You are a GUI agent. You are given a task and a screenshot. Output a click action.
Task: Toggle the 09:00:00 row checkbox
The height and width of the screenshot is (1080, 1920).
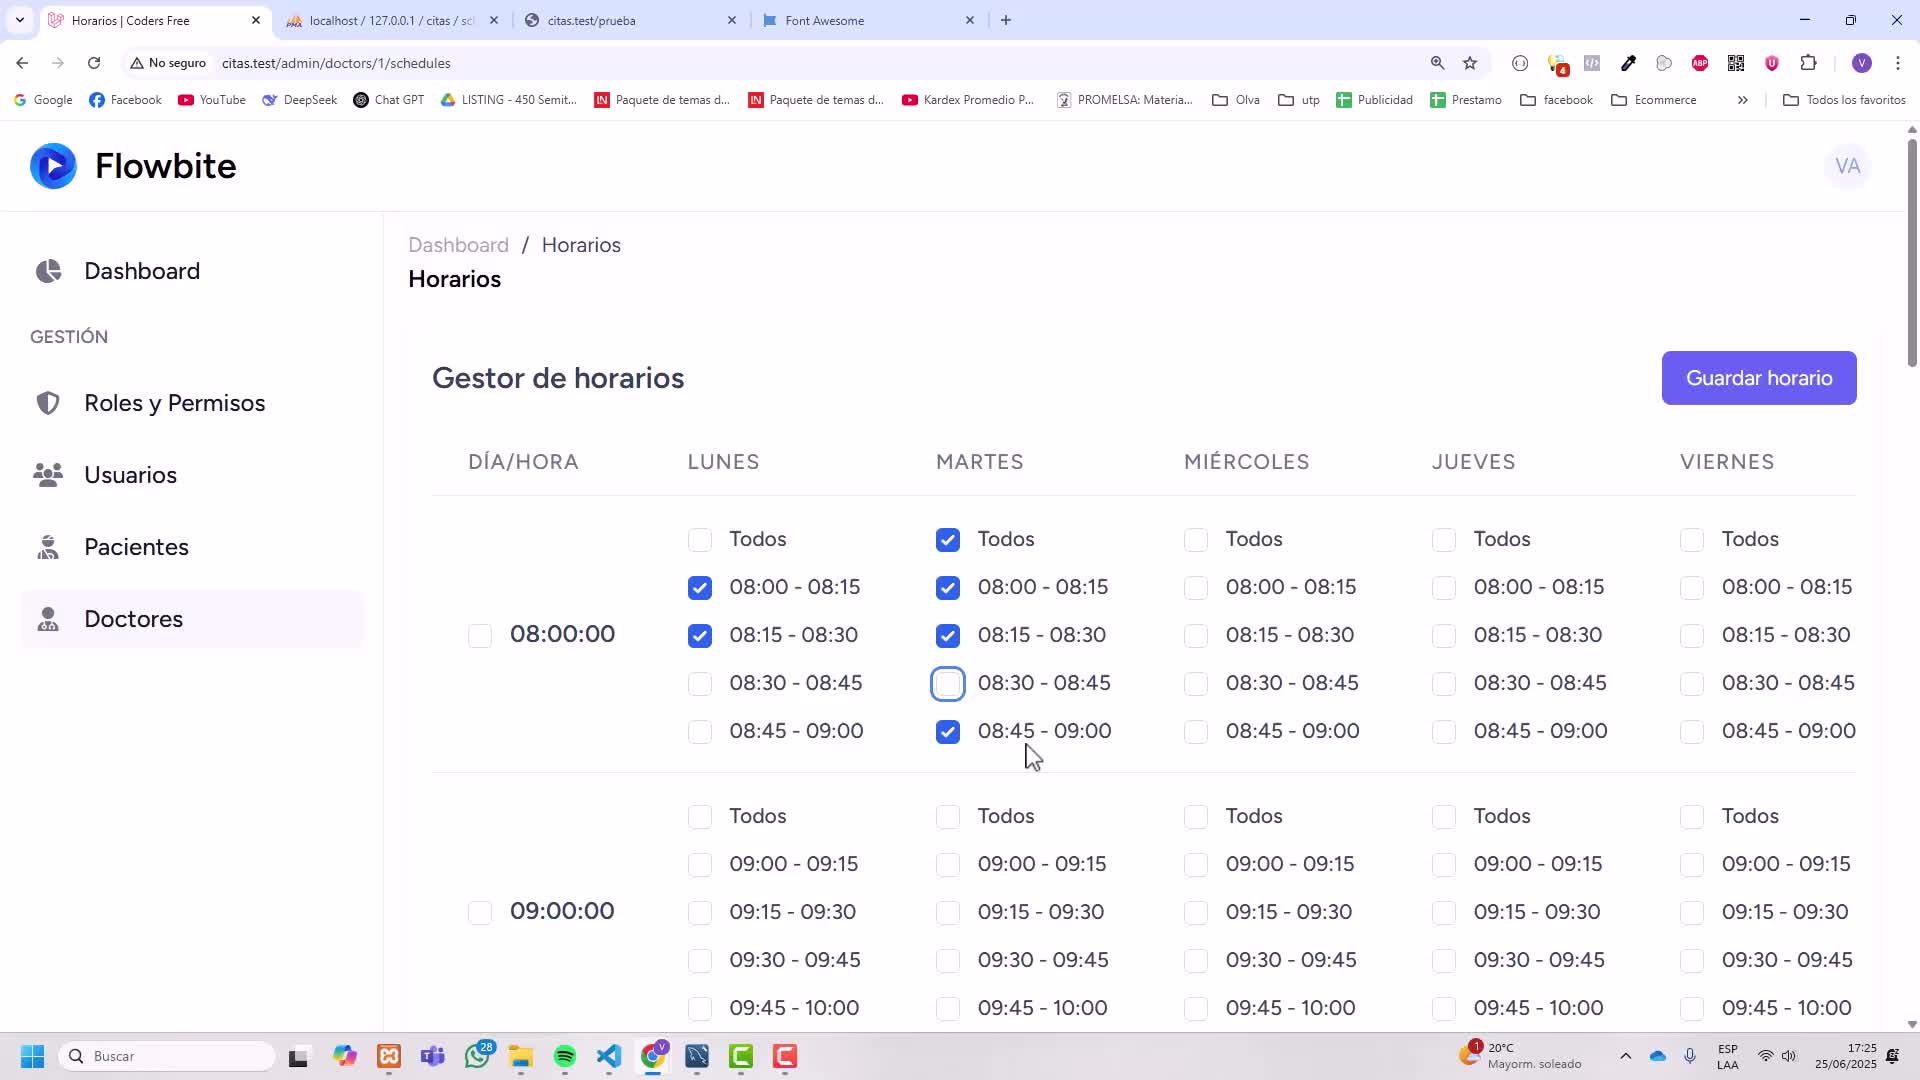tap(480, 913)
